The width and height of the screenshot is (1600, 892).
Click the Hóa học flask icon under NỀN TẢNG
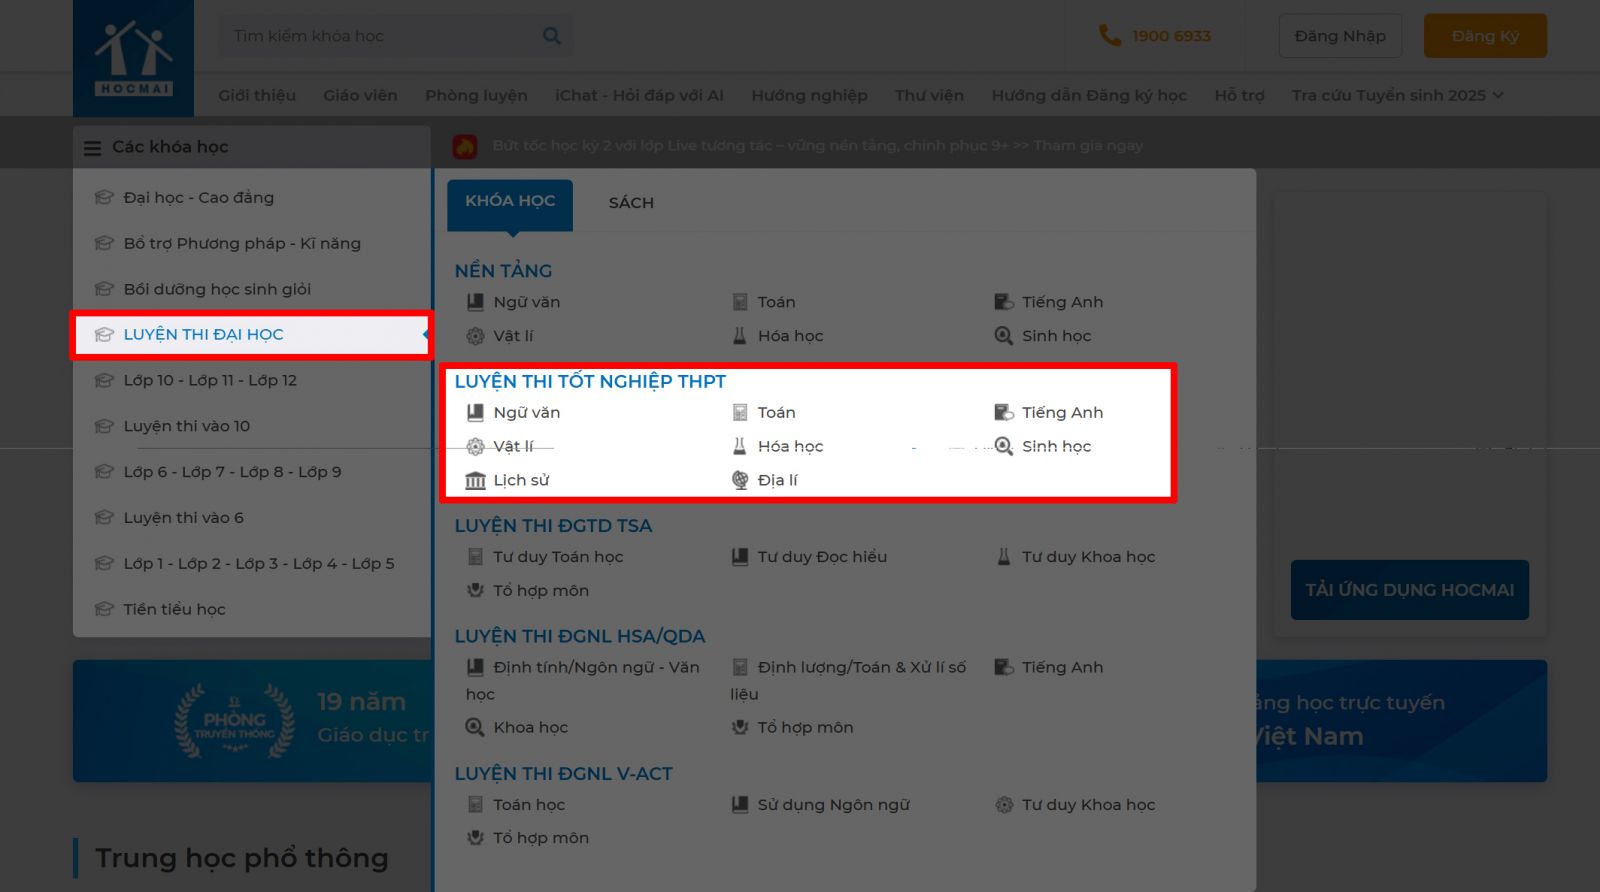click(739, 336)
